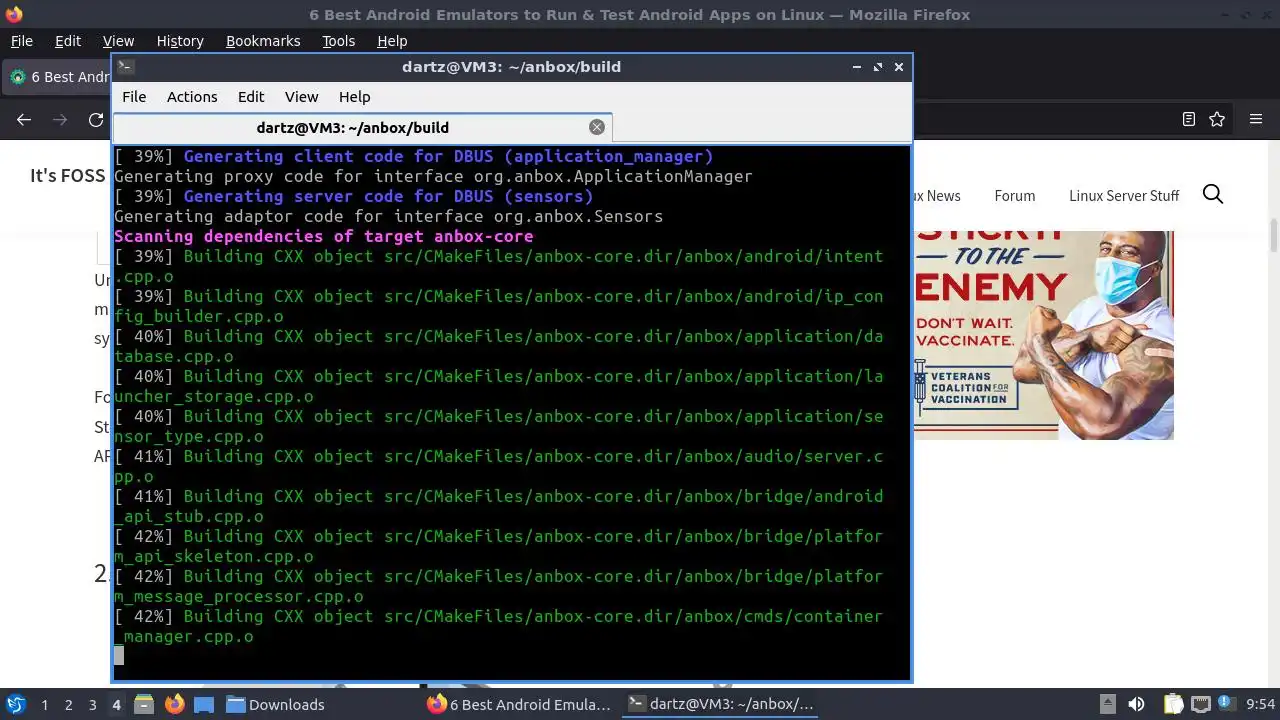The image size is (1280, 720).
Task: Open Firefox Tools menu
Action: click(338, 41)
